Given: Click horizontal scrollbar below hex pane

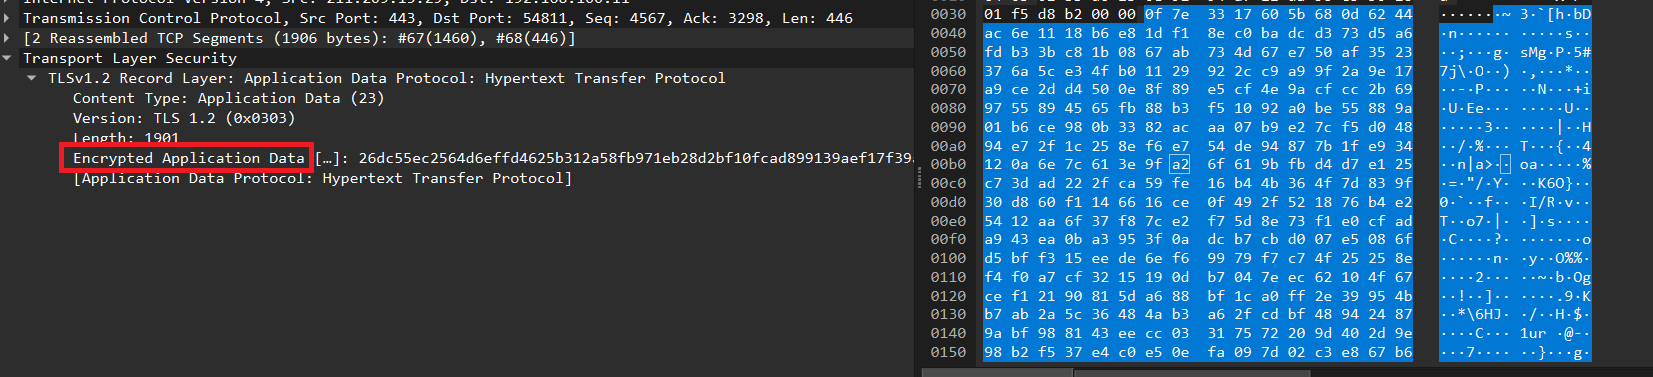Looking at the screenshot, I should tap(1287, 372).
